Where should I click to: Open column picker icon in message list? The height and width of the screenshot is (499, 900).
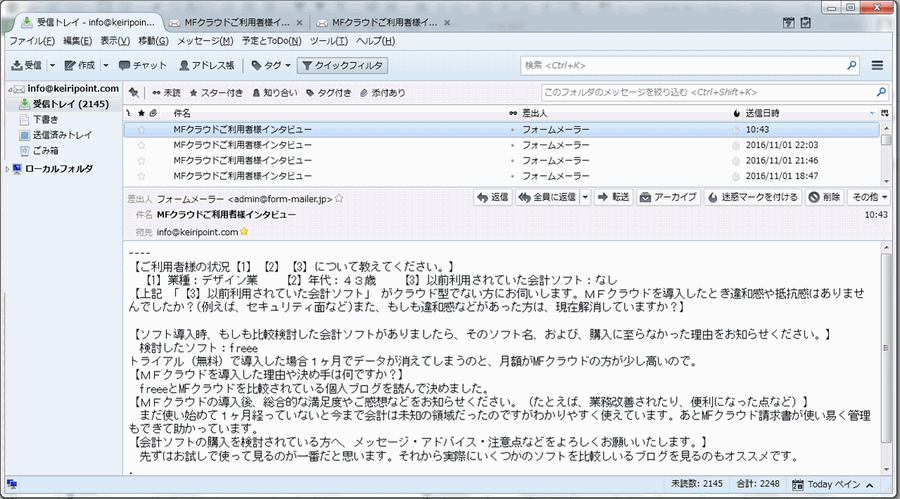click(x=885, y=113)
